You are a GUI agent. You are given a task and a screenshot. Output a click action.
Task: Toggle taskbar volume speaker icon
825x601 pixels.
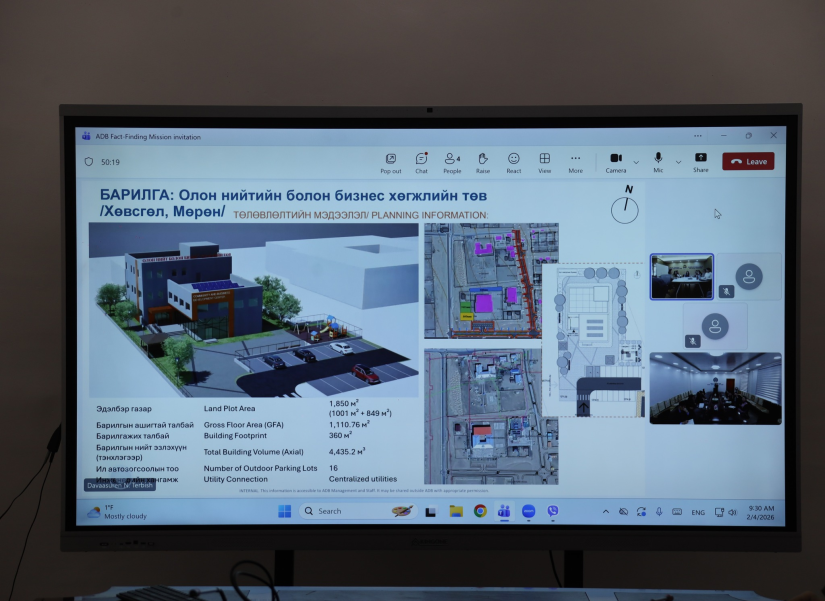coord(733,512)
